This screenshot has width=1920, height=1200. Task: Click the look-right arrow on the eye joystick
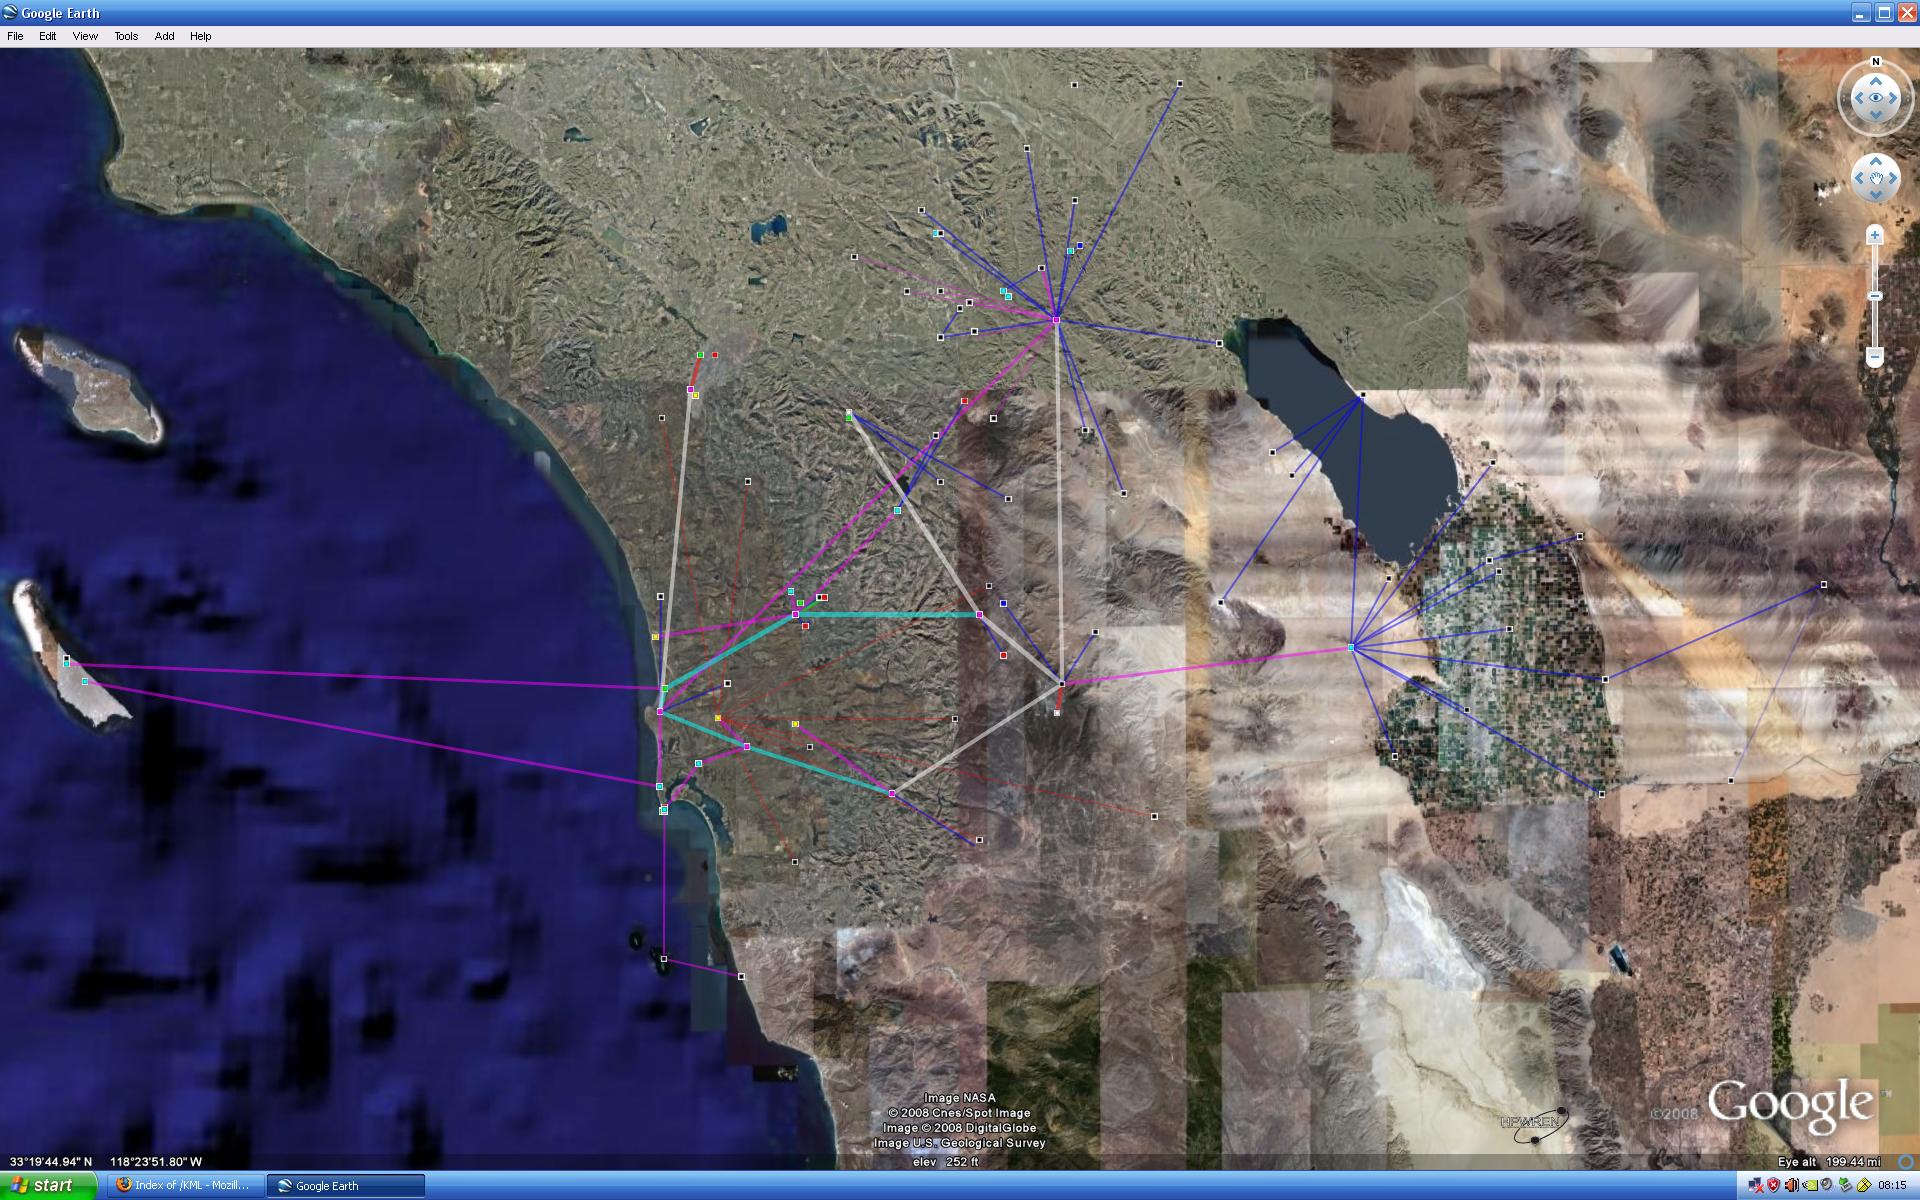(1893, 98)
